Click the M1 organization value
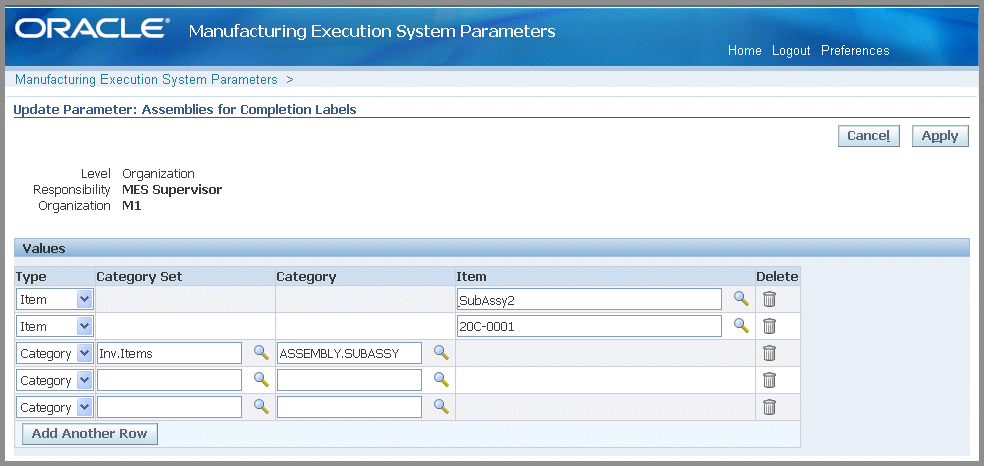The image size is (984, 466). pos(132,206)
